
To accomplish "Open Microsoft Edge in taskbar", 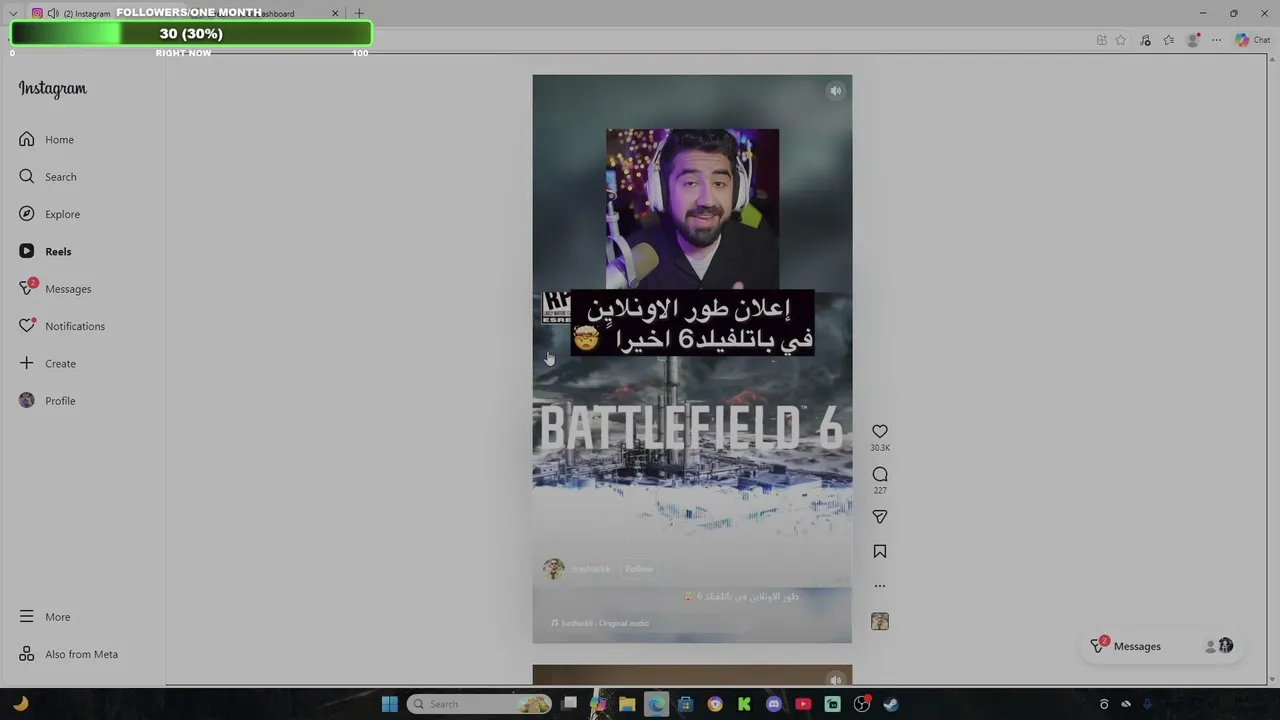I will 656,704.
